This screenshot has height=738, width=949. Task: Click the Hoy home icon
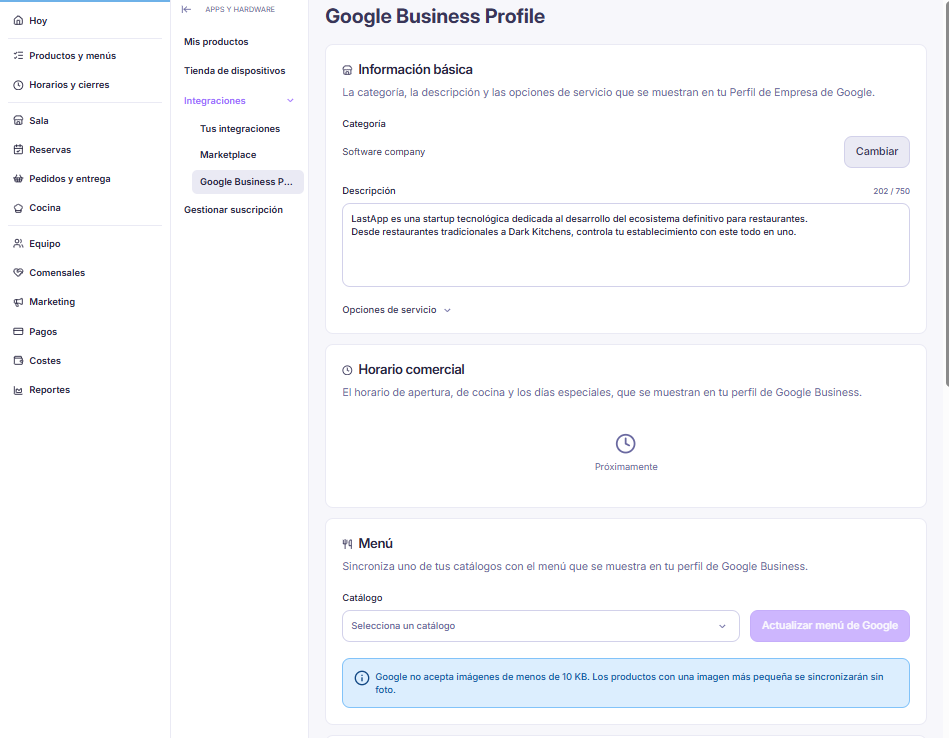pyautogui.click(x=18, y=21)
